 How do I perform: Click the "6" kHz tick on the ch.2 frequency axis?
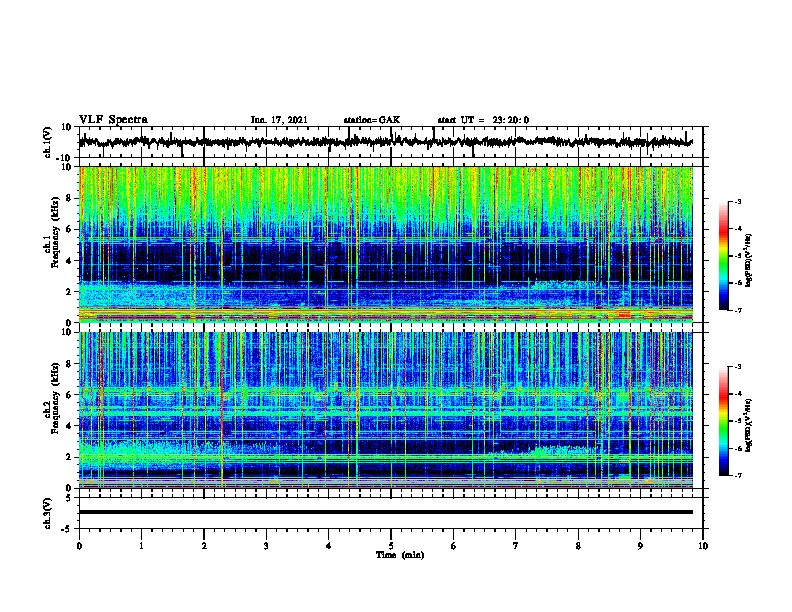(69, 395)
